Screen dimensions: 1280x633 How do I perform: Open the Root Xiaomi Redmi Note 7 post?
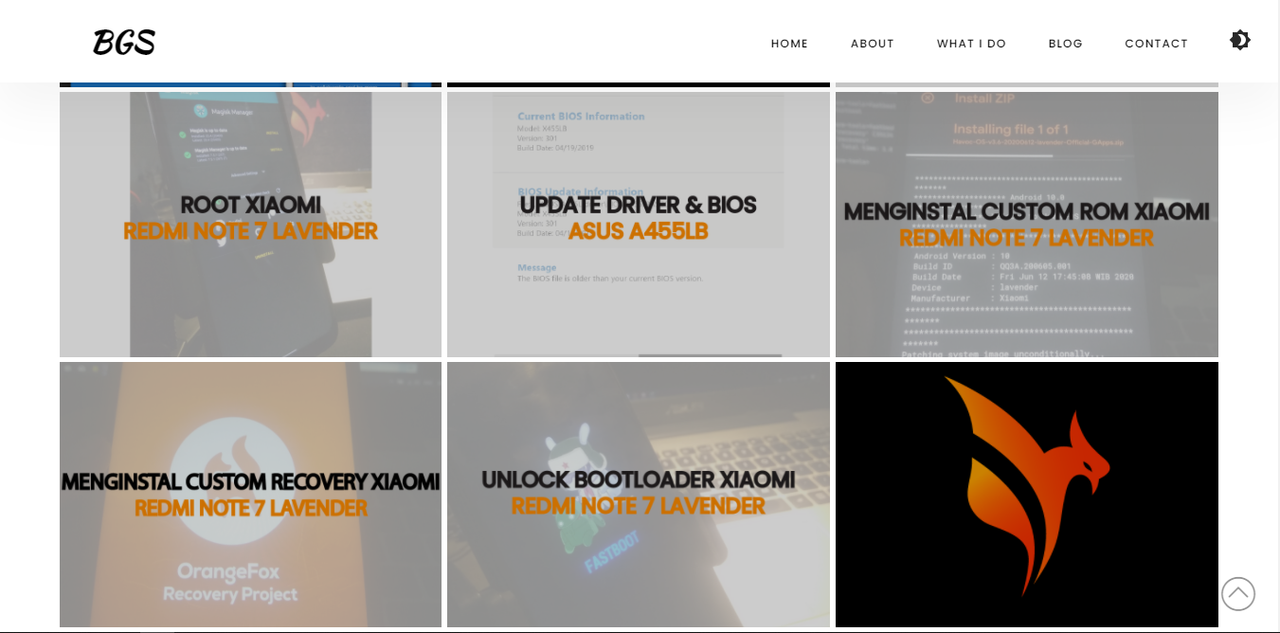click(x=251, y=224)
